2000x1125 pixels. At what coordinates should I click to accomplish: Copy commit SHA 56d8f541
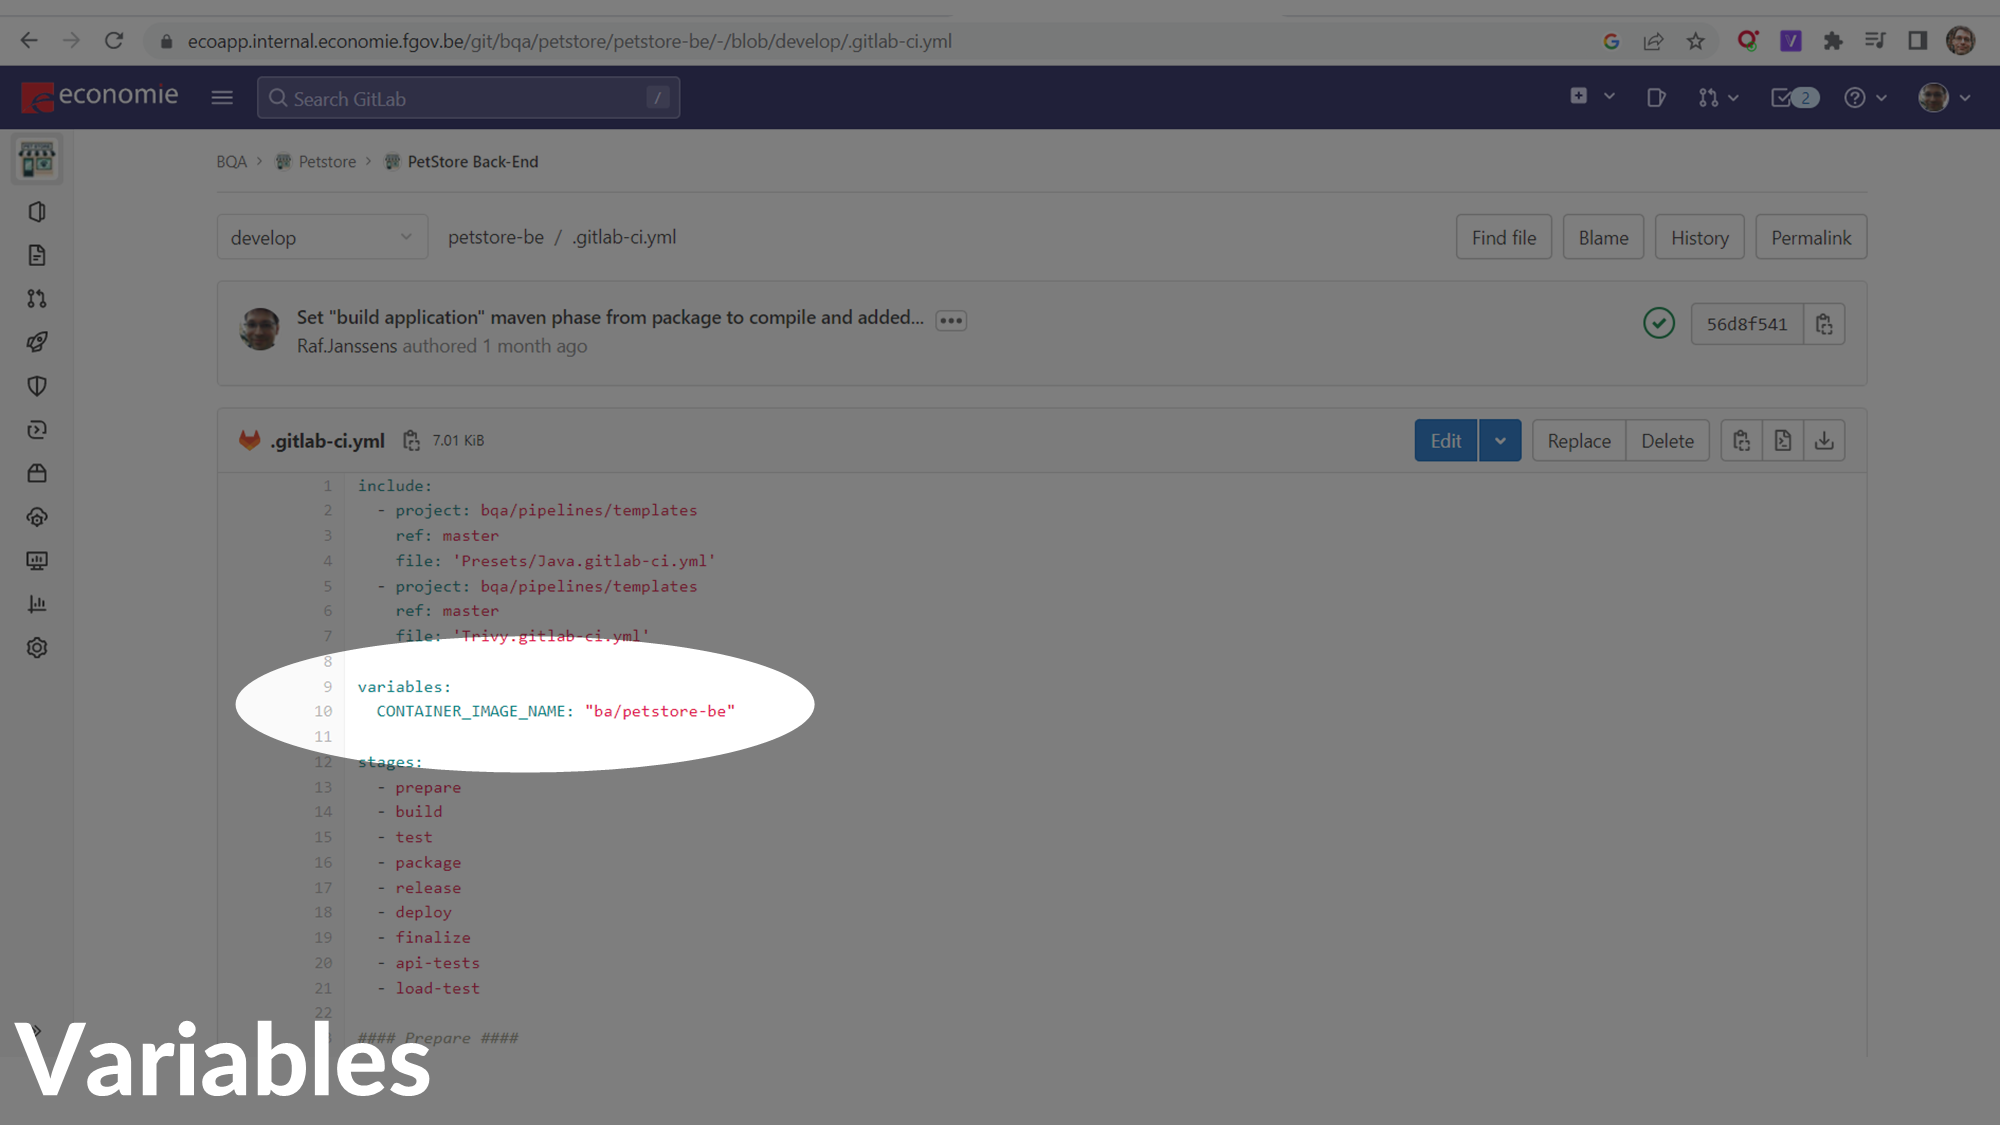pos(1824,324)
